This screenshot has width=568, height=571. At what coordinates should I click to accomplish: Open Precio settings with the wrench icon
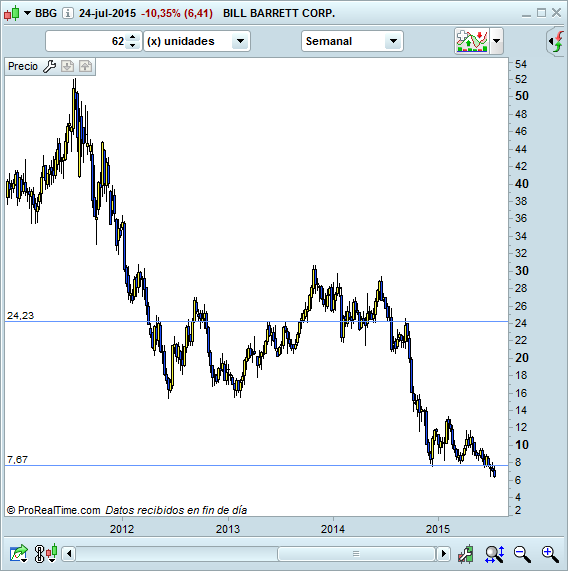click(x=50, y=66)
